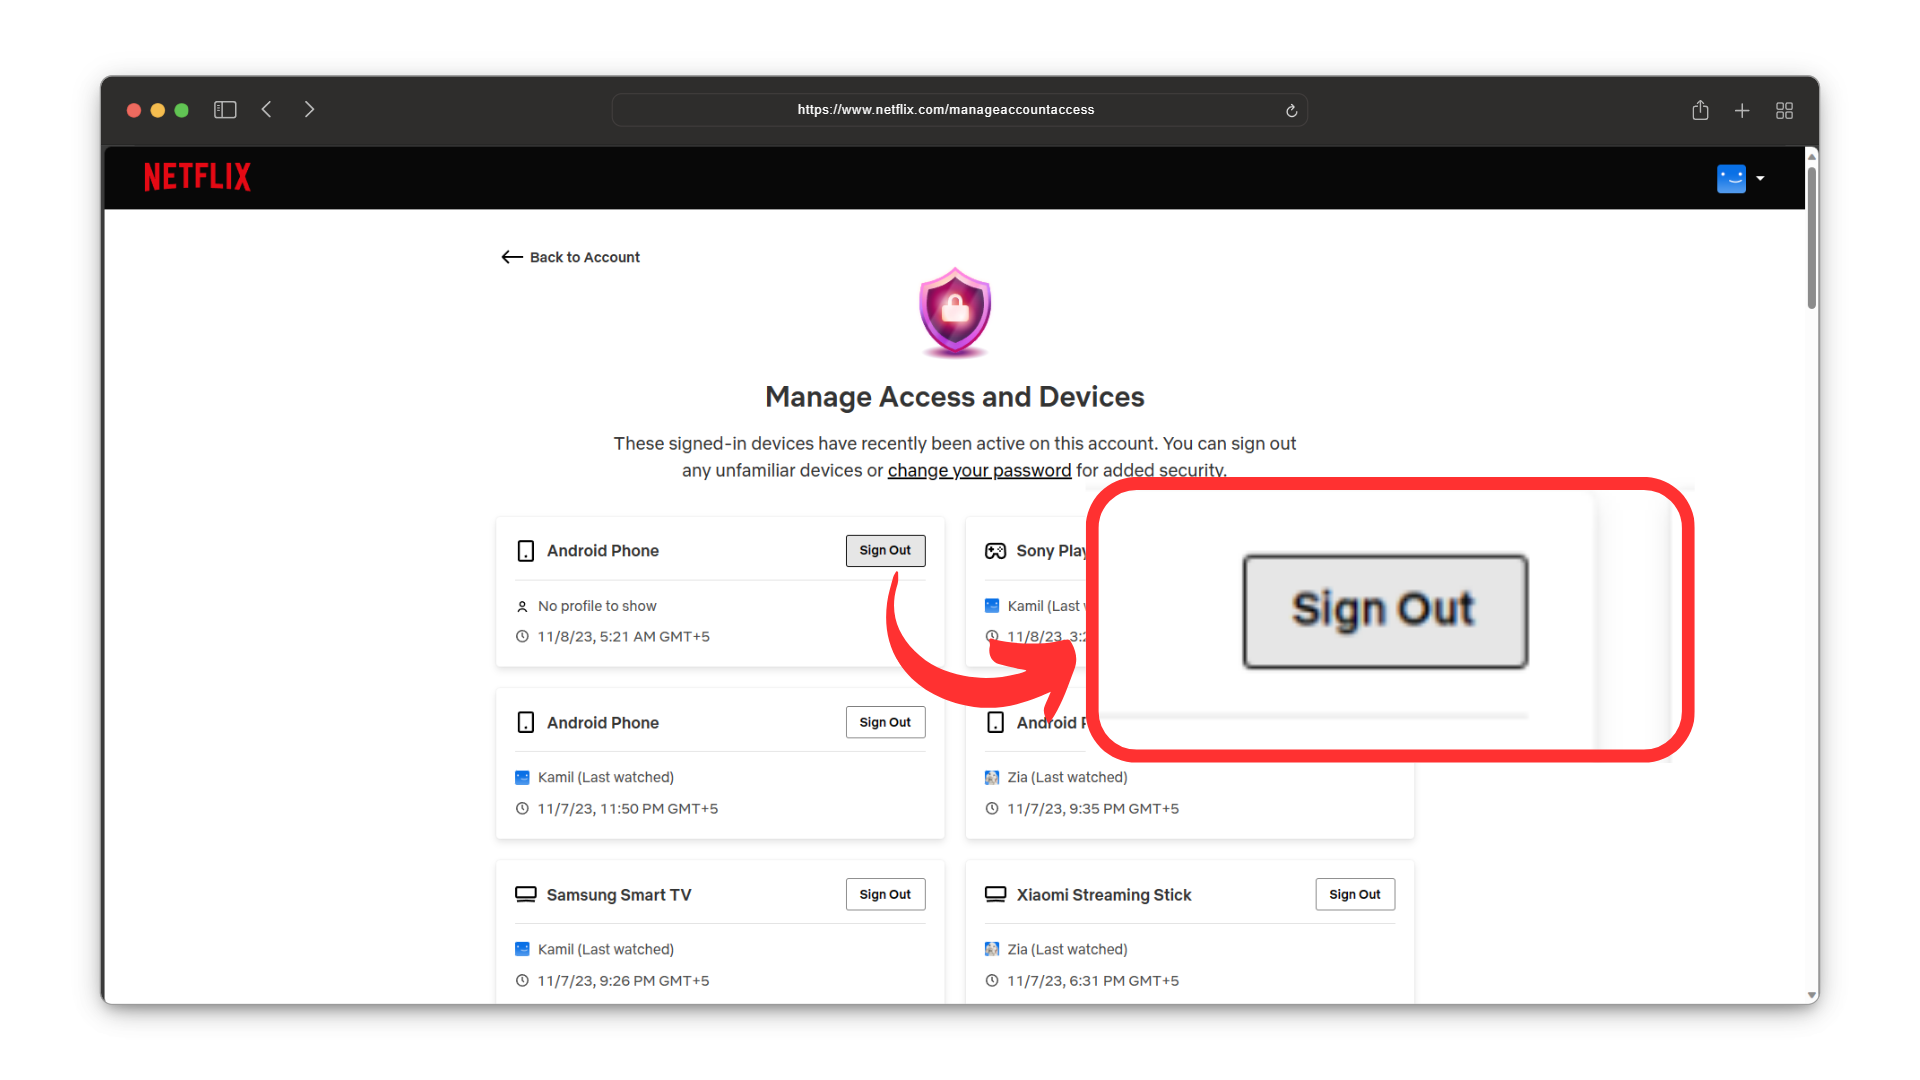Open the browser share icon
Image resolution: width=1920 pixels, height=1080 pixels.
(x=1700, y=110)
